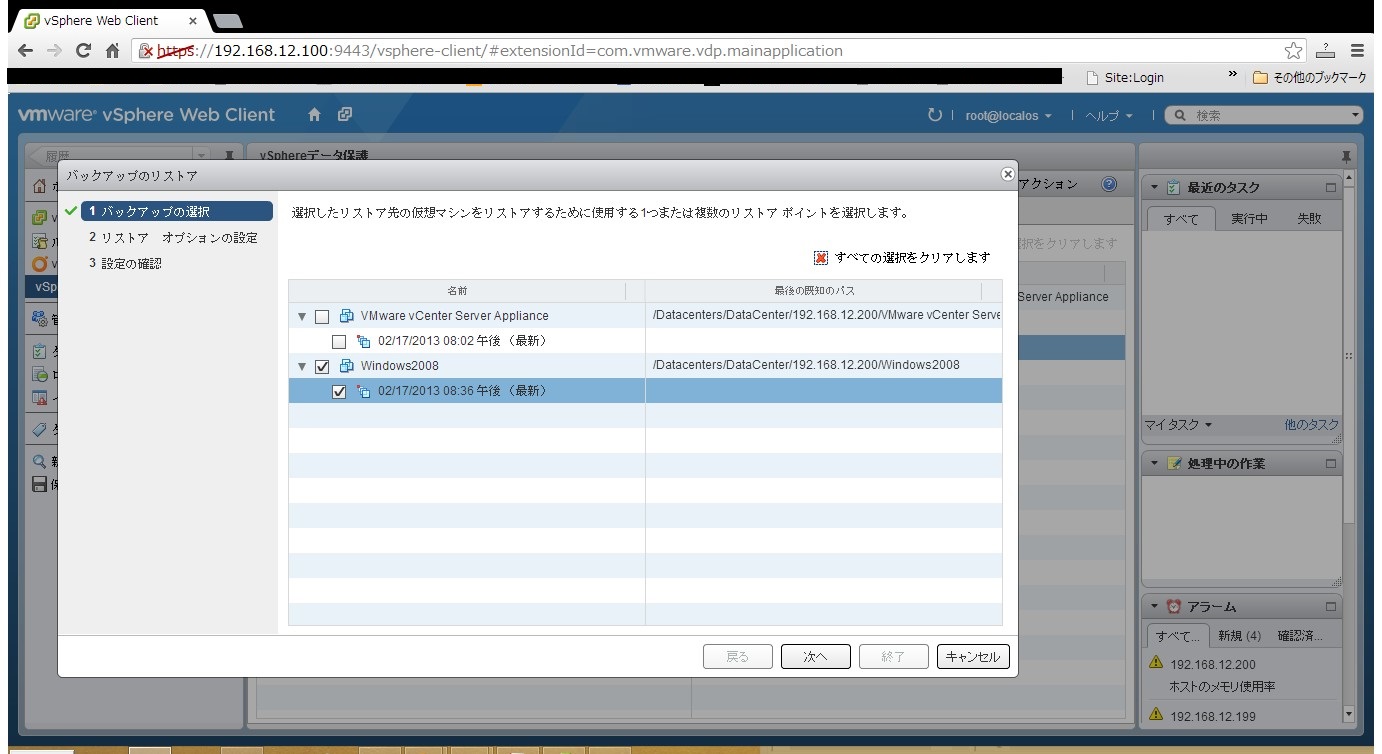1382x754 pixels.
Task: Open the new window icon beside home
Action: [345, 115]
